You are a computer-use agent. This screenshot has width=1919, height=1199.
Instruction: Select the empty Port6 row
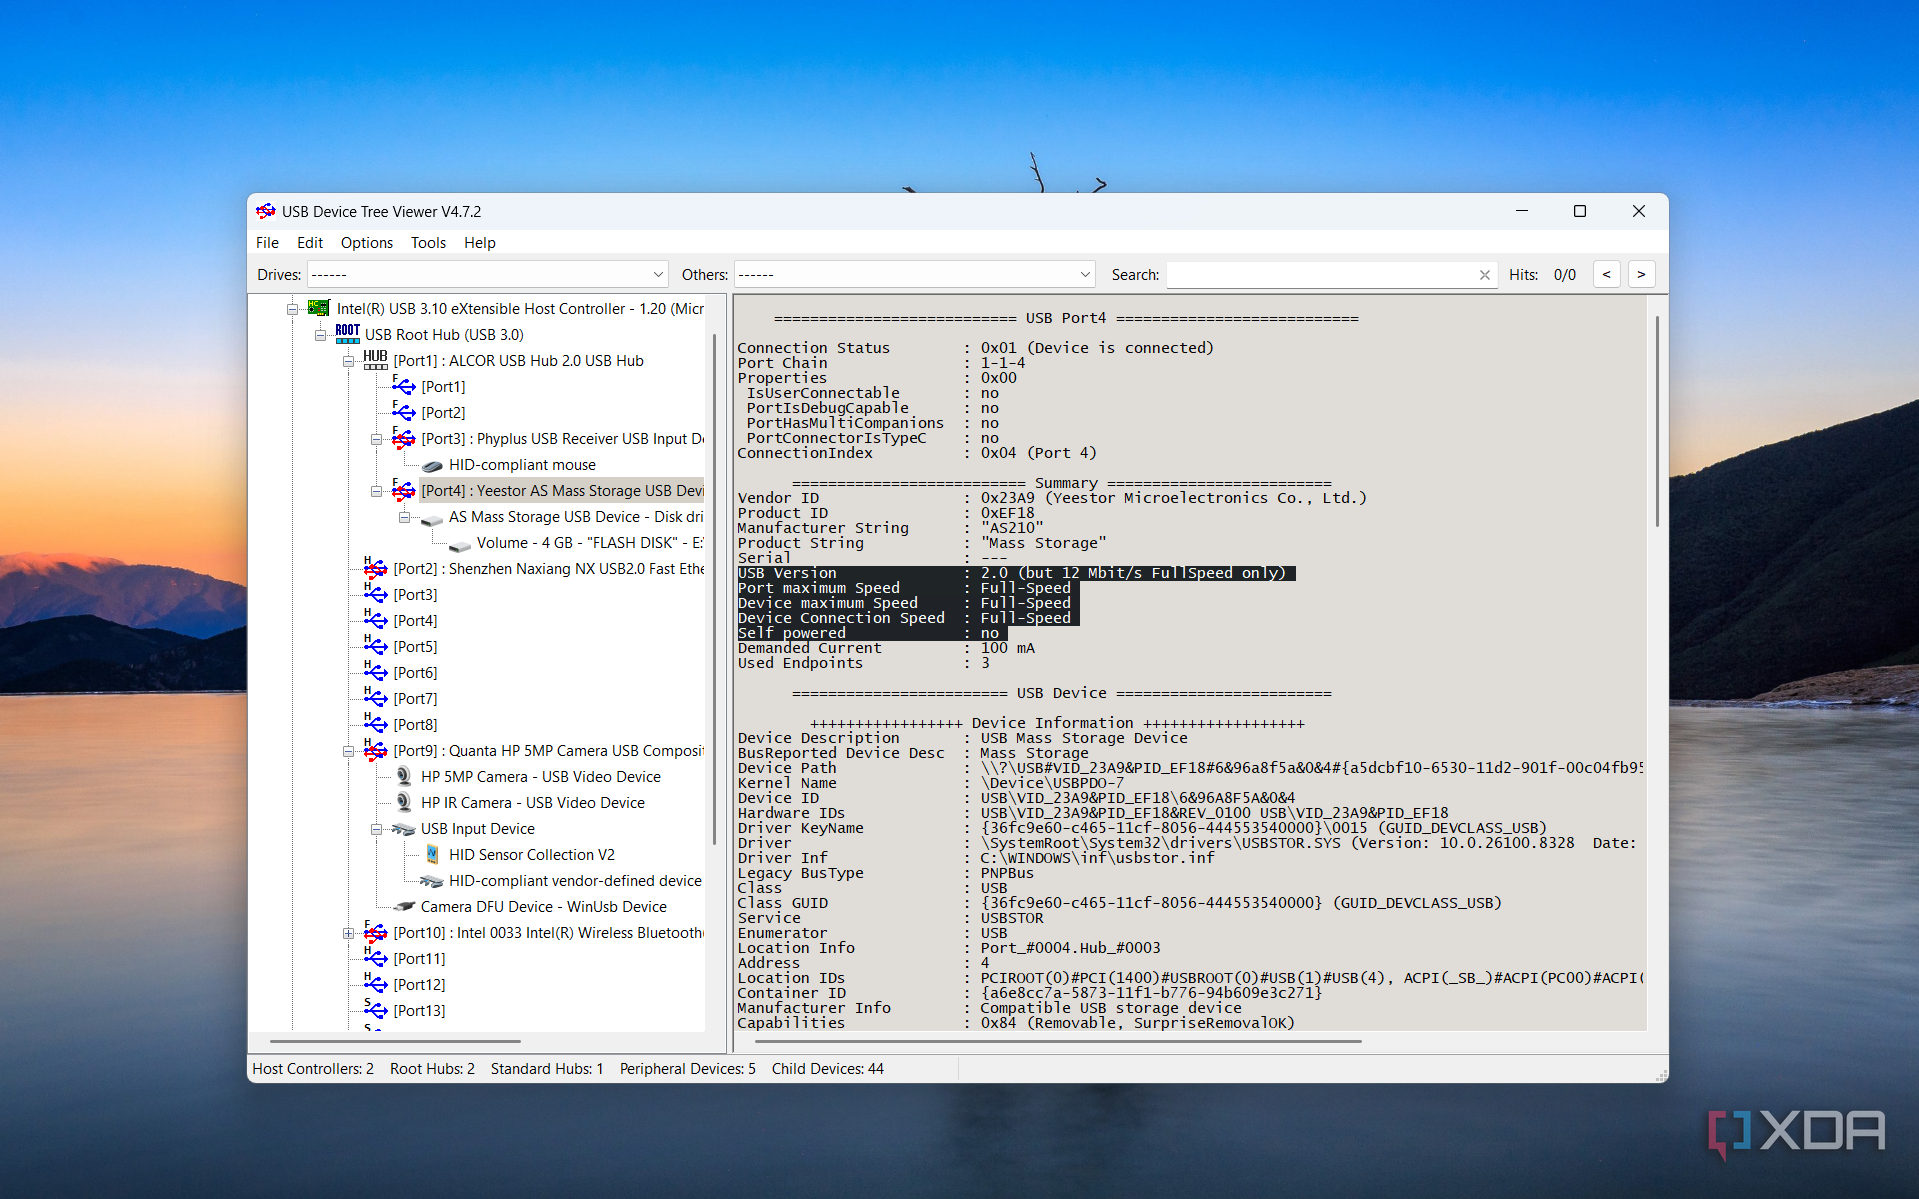415,672
